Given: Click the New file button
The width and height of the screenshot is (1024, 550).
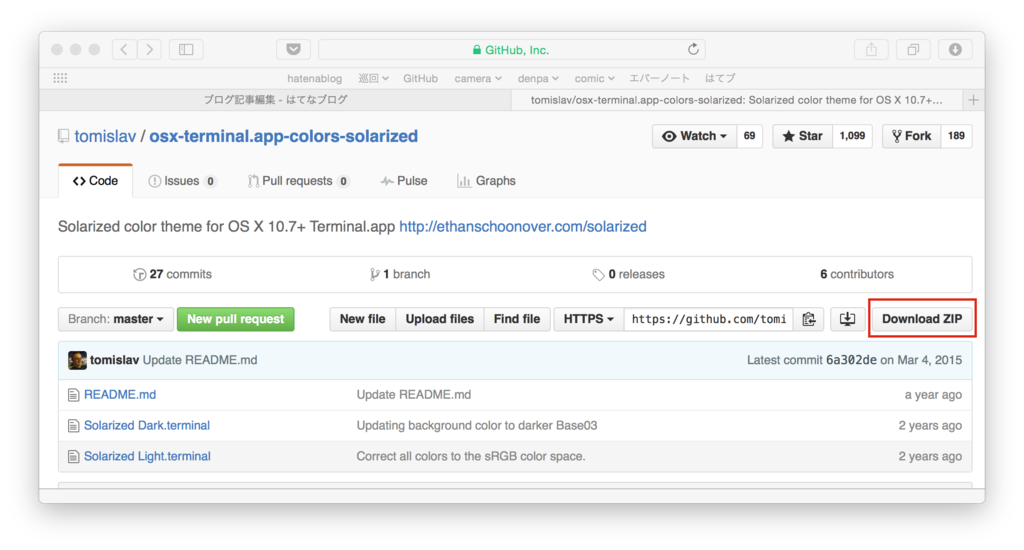Looking at the screenshot, I should pos(362,319).
